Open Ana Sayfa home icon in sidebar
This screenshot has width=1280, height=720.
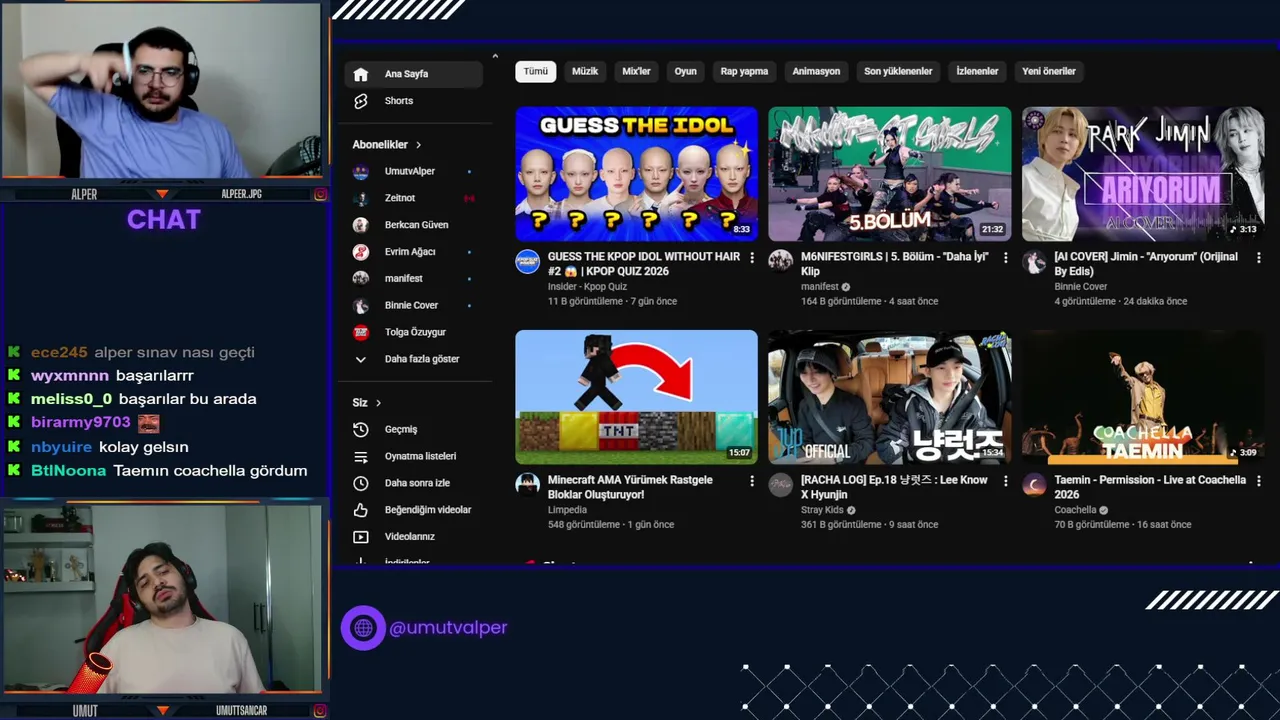click(x=361, y=74)
